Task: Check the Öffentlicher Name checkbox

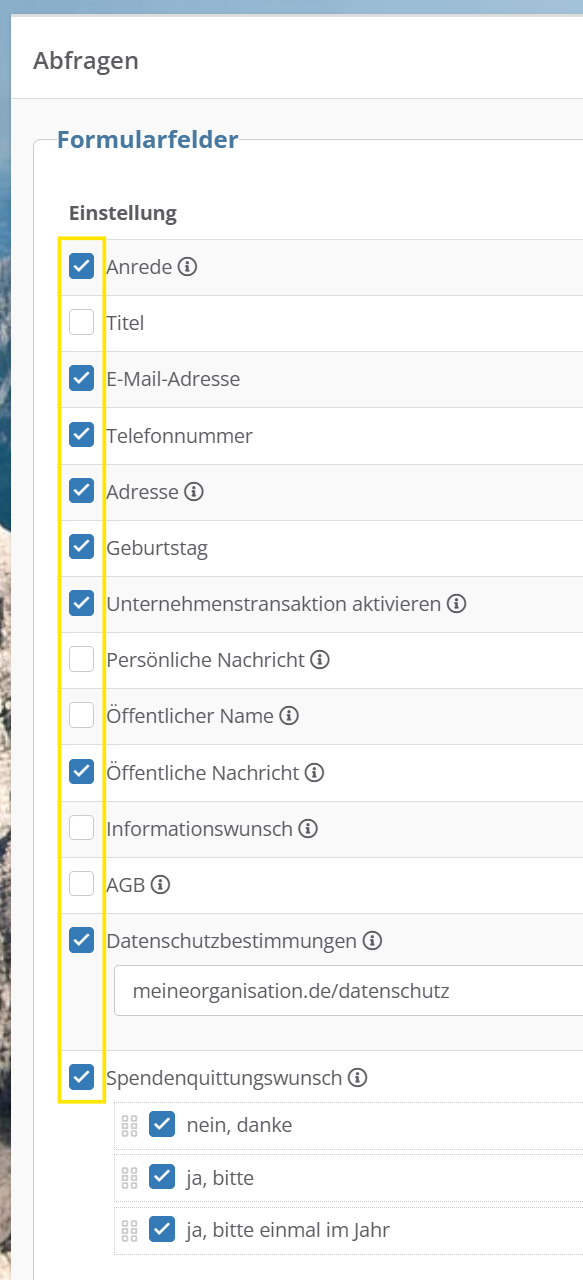Action: (x=82, y=716)
